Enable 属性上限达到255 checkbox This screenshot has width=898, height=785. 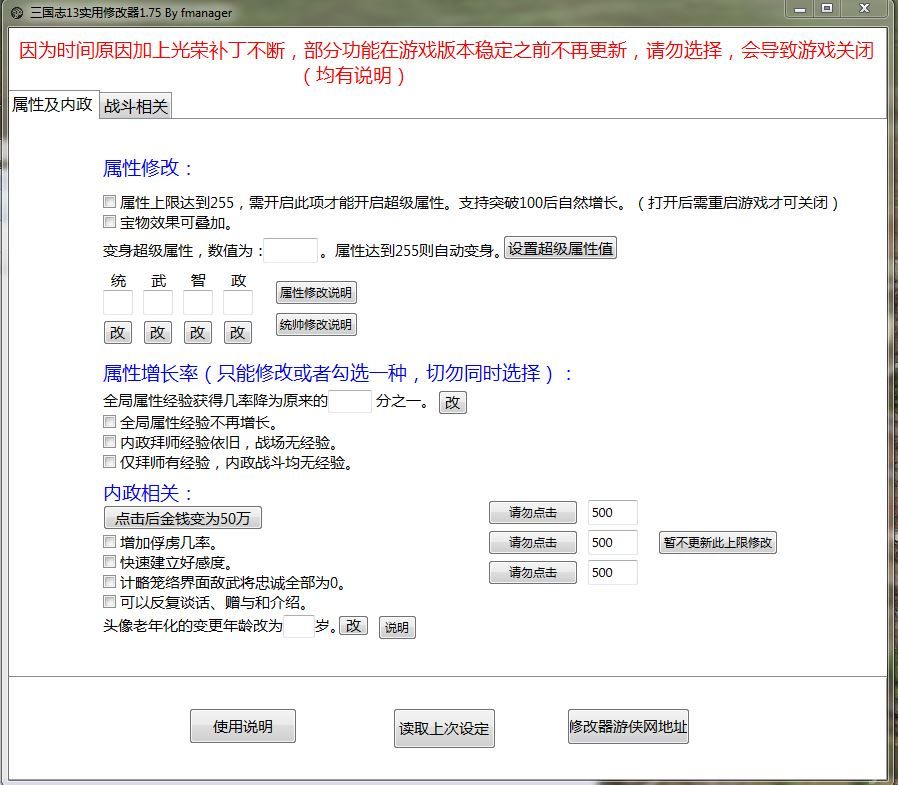click(x=110, y=202)
